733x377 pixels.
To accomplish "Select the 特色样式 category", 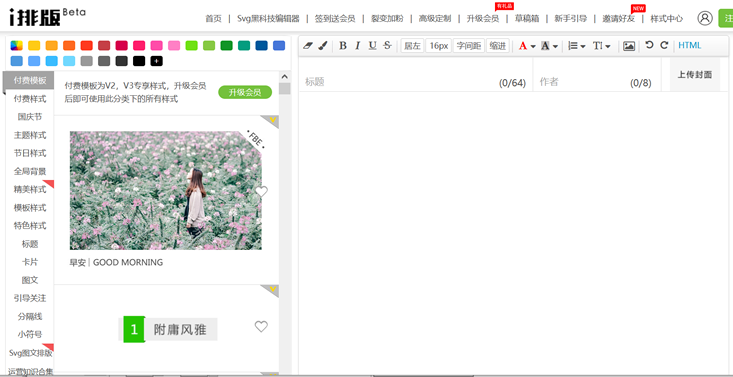I will 30,225.
